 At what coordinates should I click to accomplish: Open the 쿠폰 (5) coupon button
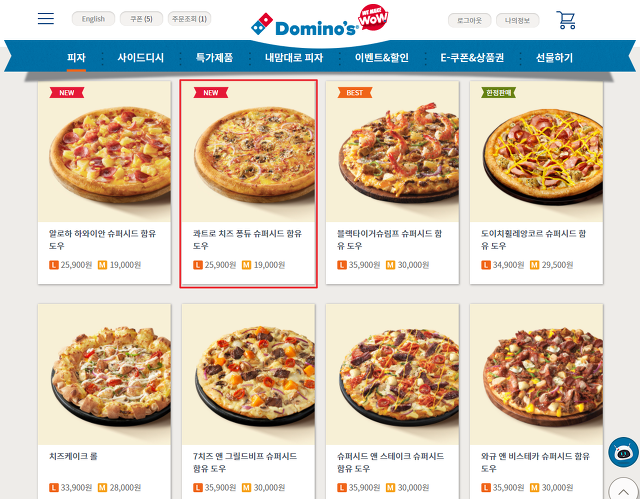coord(141,19)
